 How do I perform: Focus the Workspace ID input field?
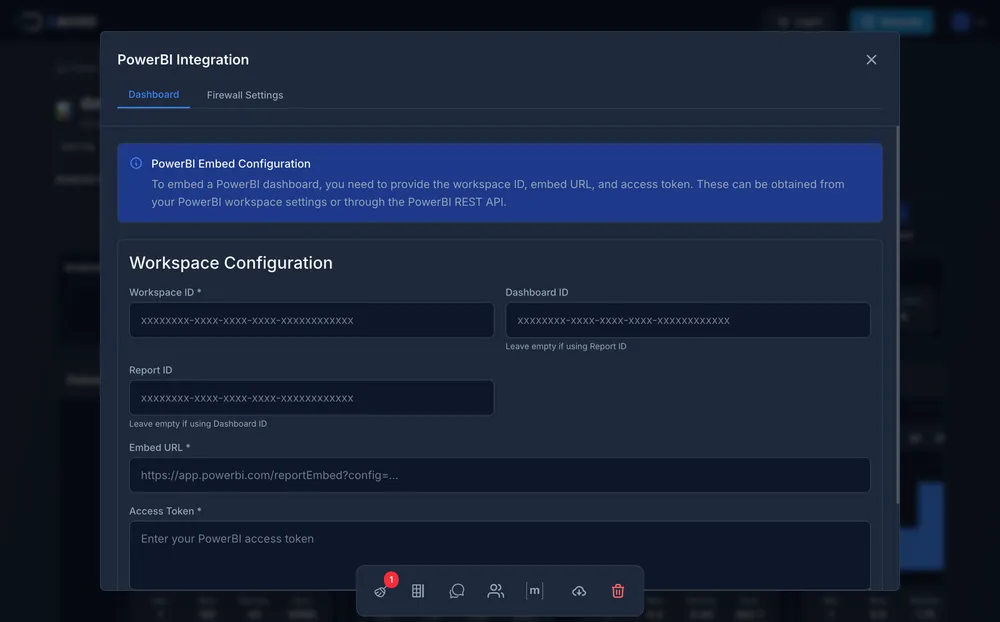point(311,320)
